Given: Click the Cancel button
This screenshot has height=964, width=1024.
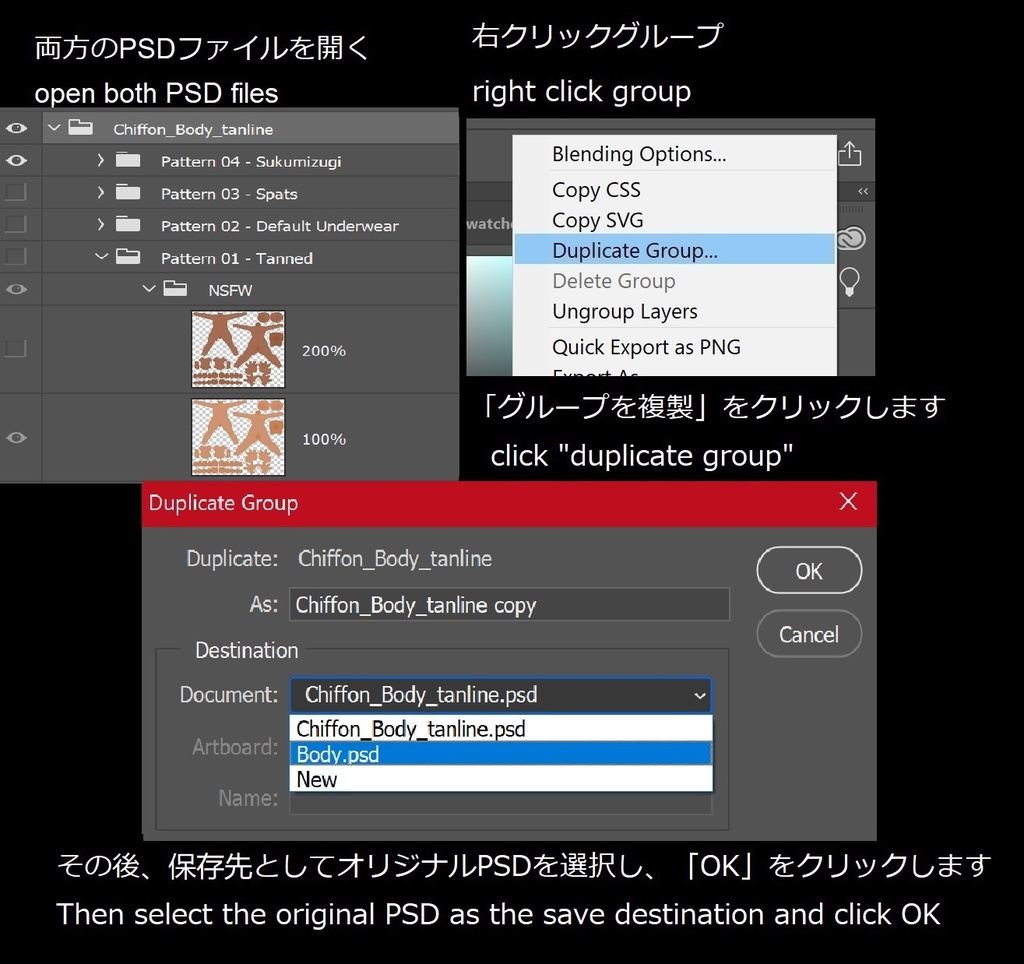Looking at the screenshot, I should pyautogui.click(x=808, y=634).
